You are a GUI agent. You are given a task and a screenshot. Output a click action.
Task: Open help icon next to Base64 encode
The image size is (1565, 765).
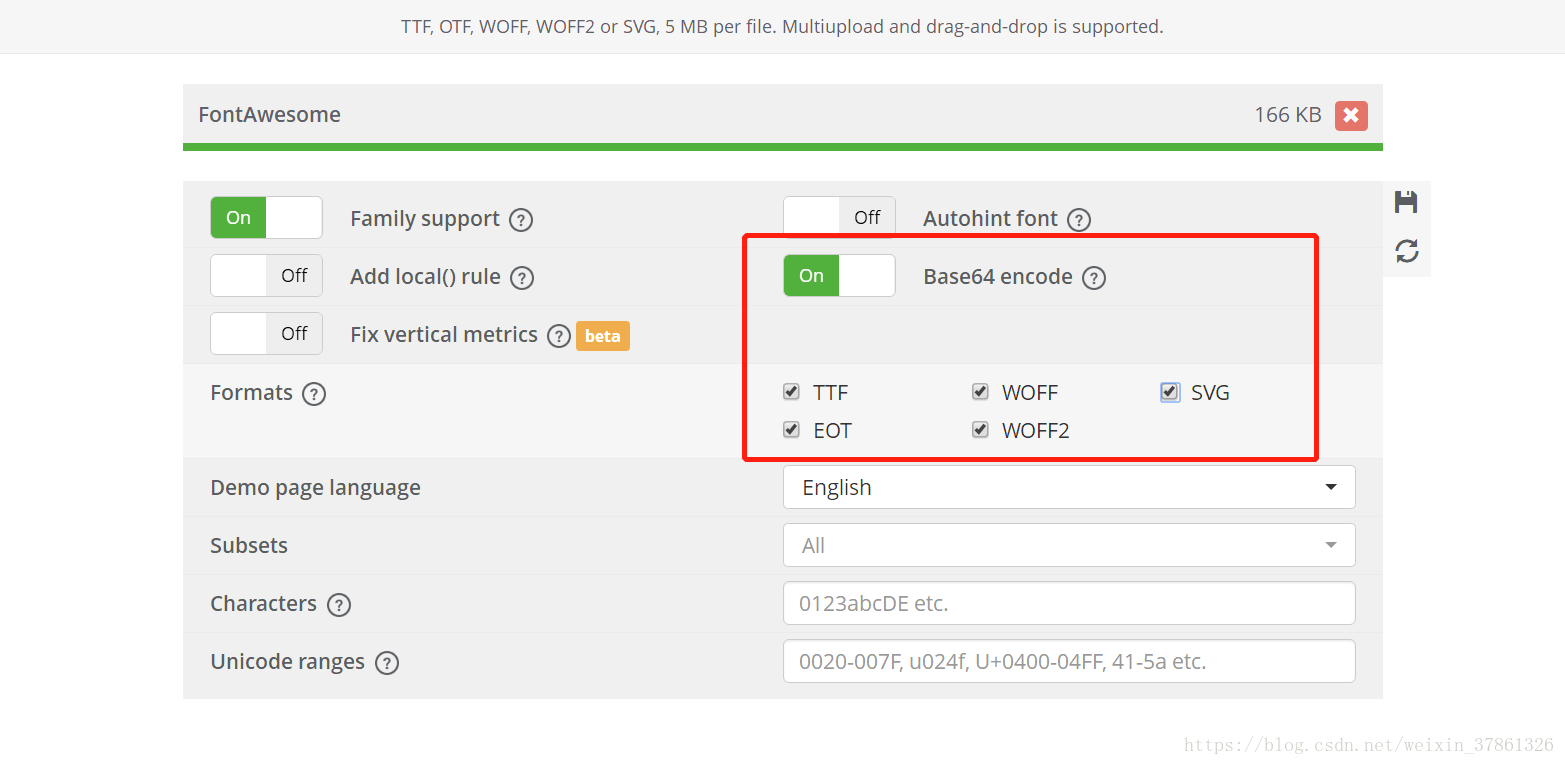[x=1094, y=278]
